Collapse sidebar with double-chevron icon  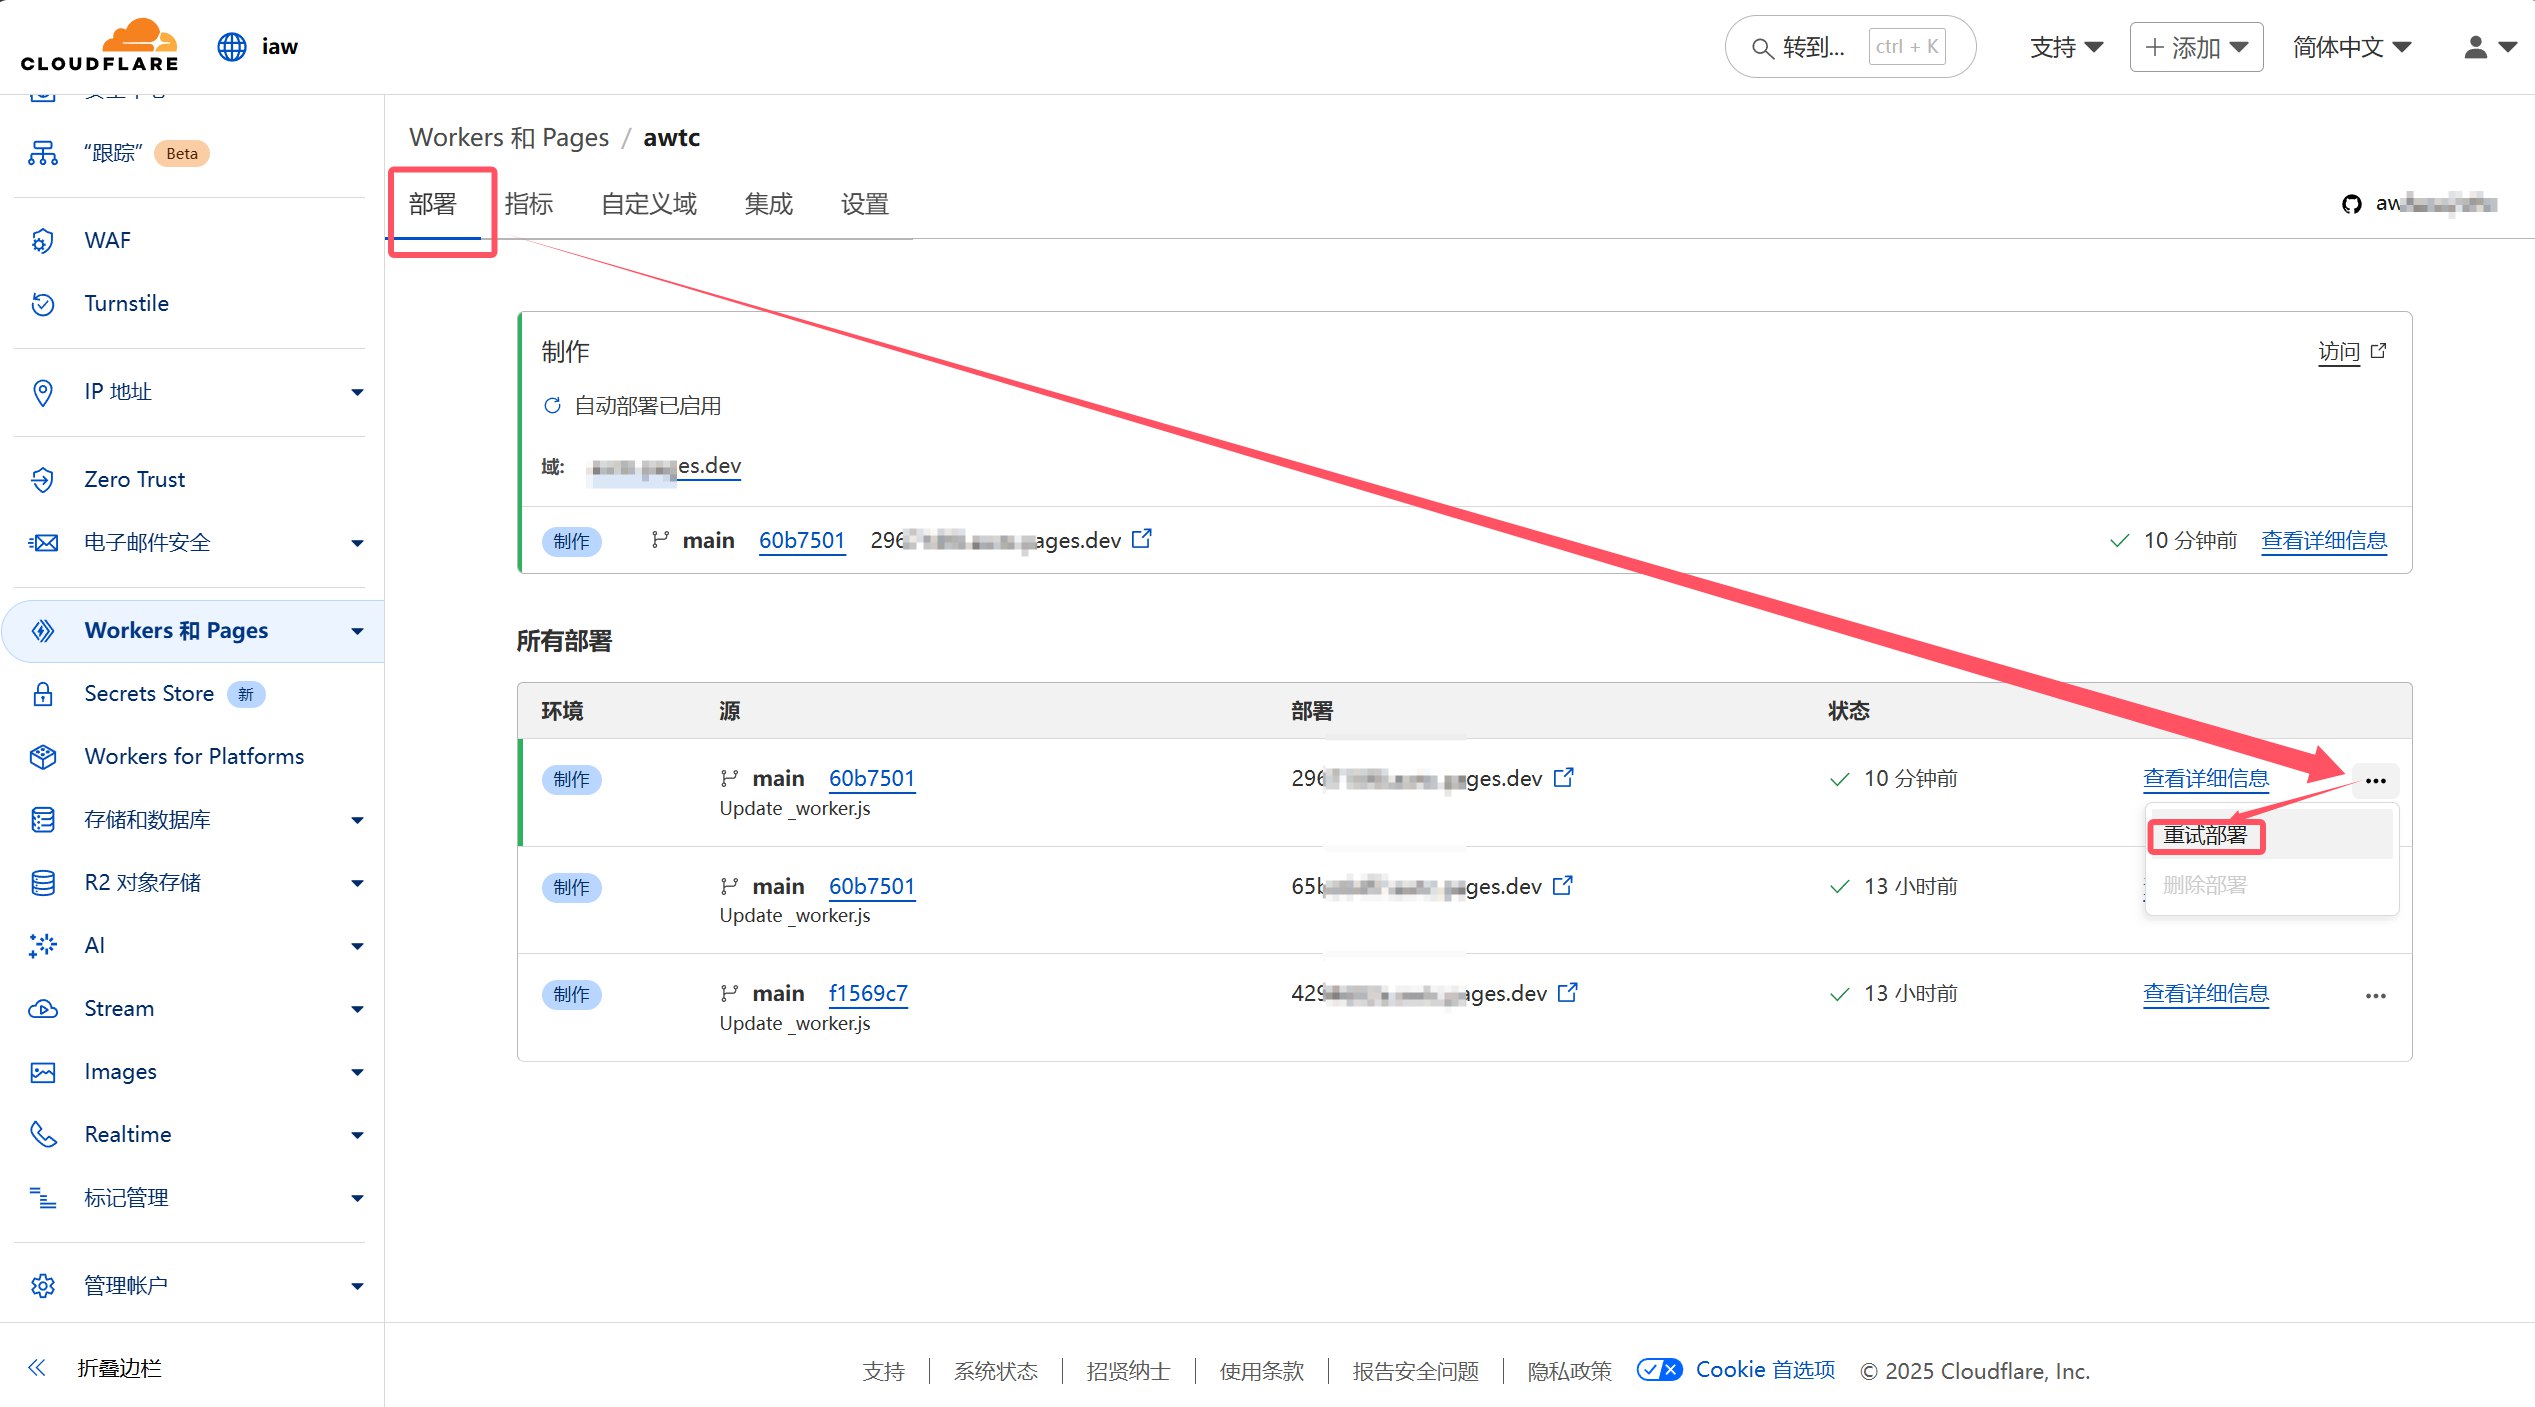pos(37,1368)
